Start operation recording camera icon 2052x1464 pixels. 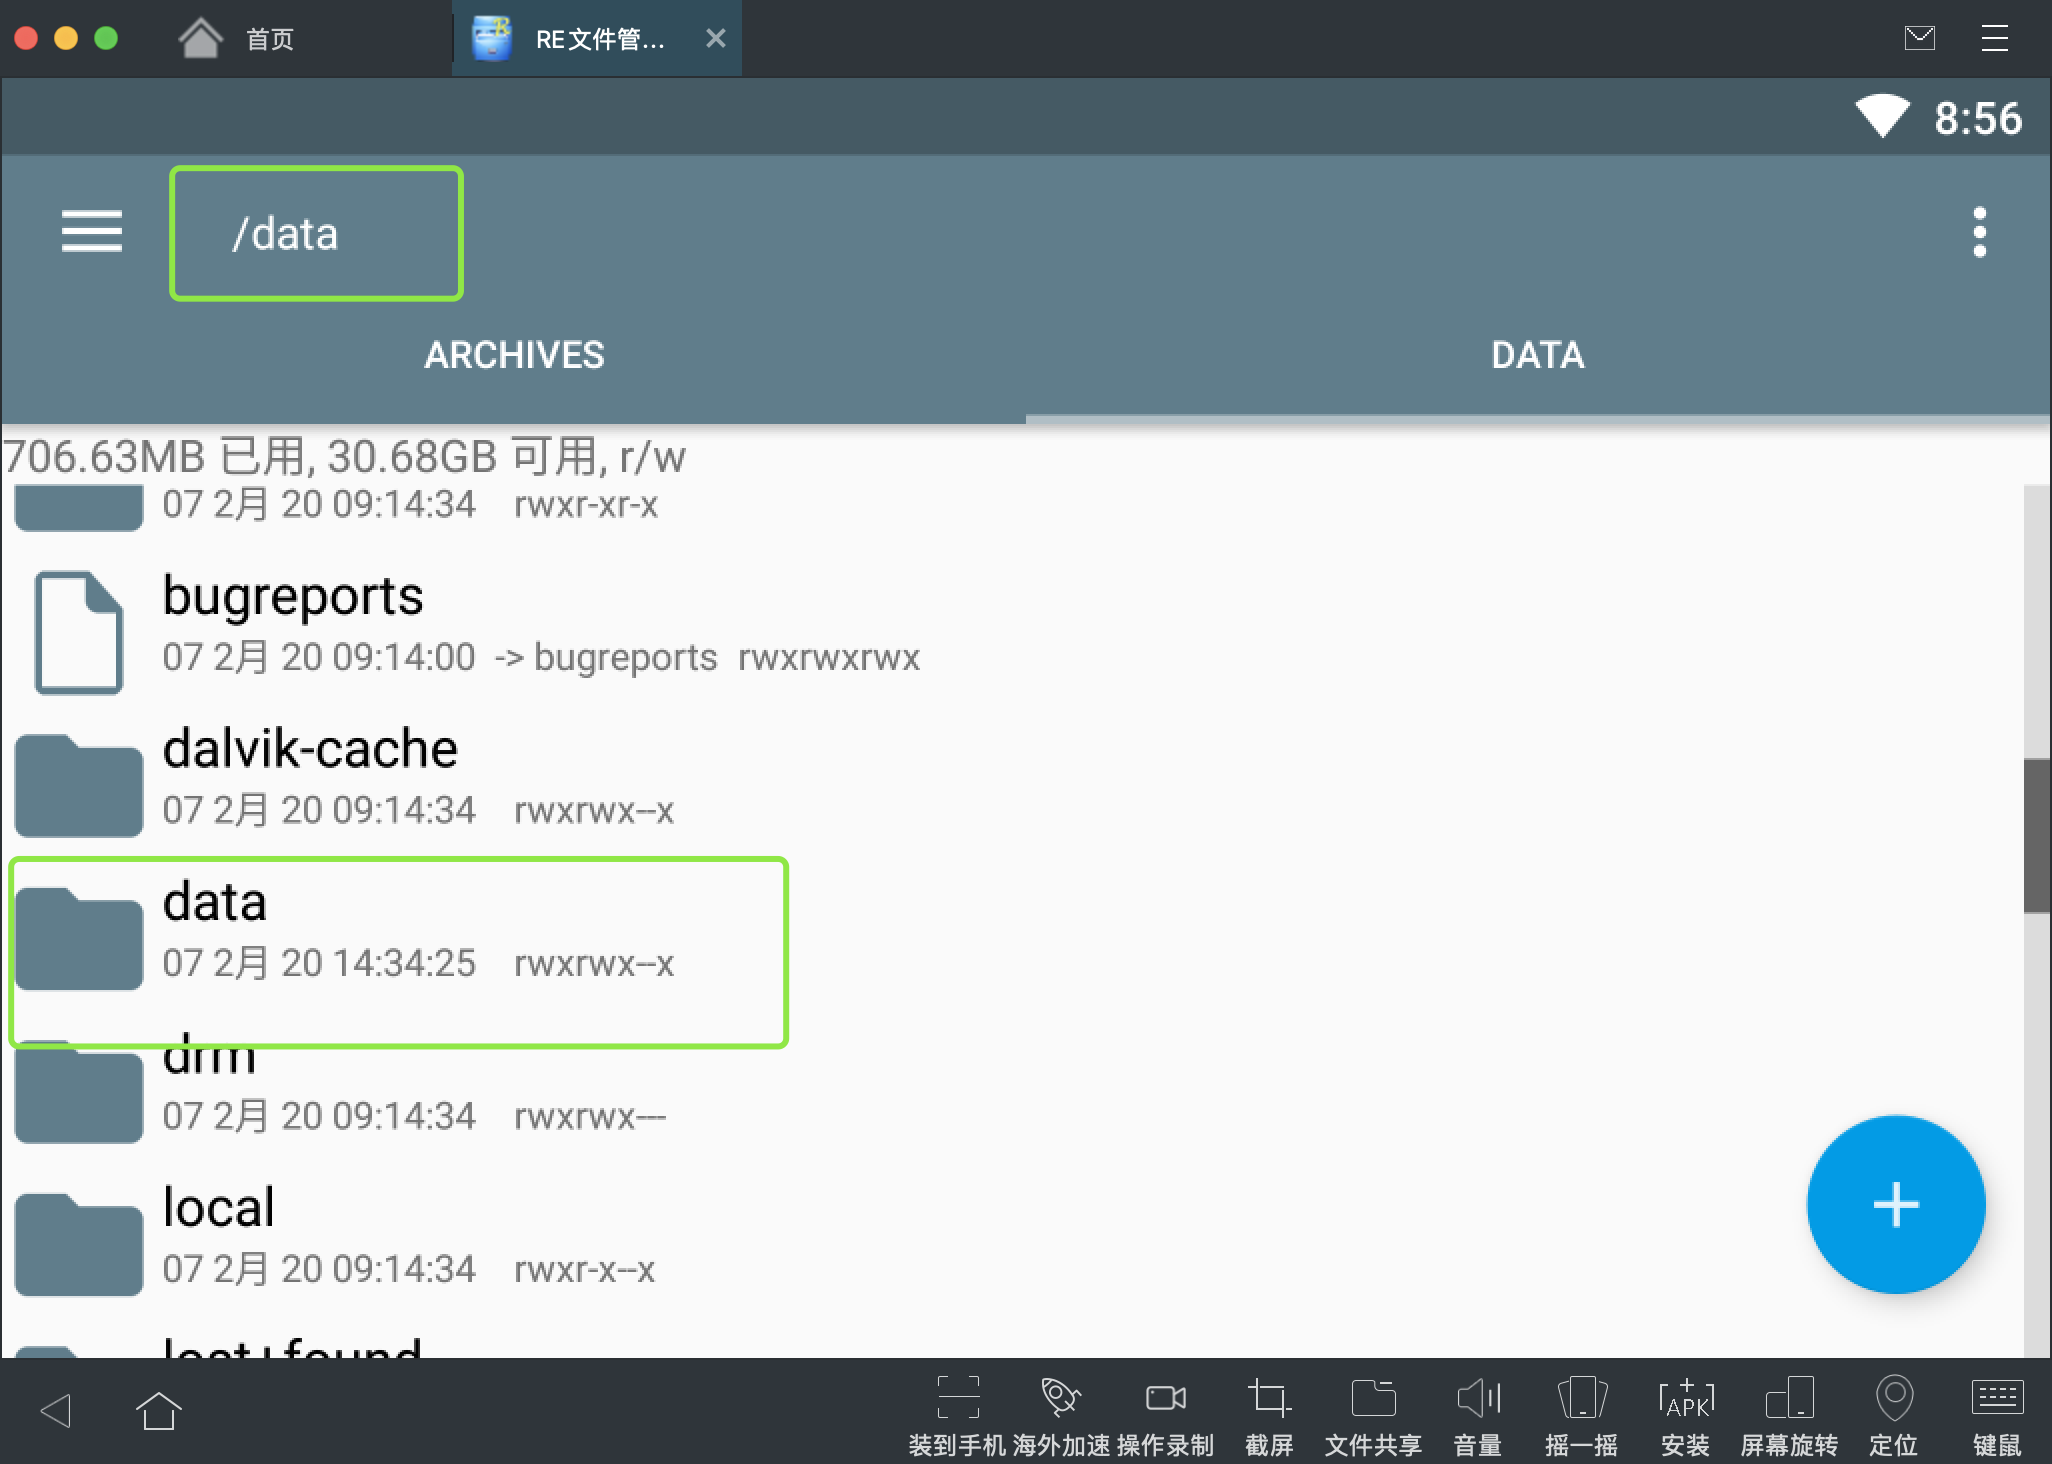(1165, 1398)
